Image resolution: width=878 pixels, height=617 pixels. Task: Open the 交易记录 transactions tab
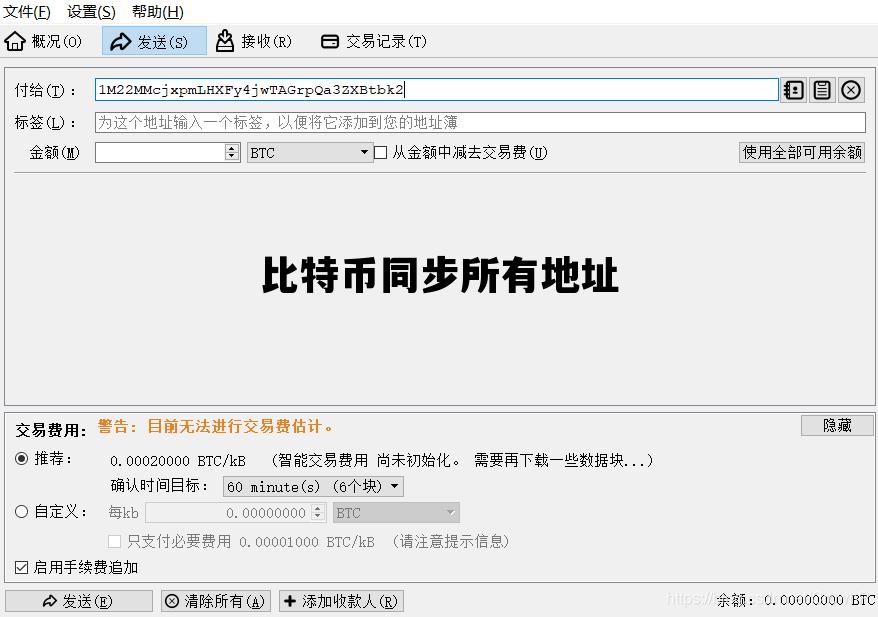click(x=373, y=41)
